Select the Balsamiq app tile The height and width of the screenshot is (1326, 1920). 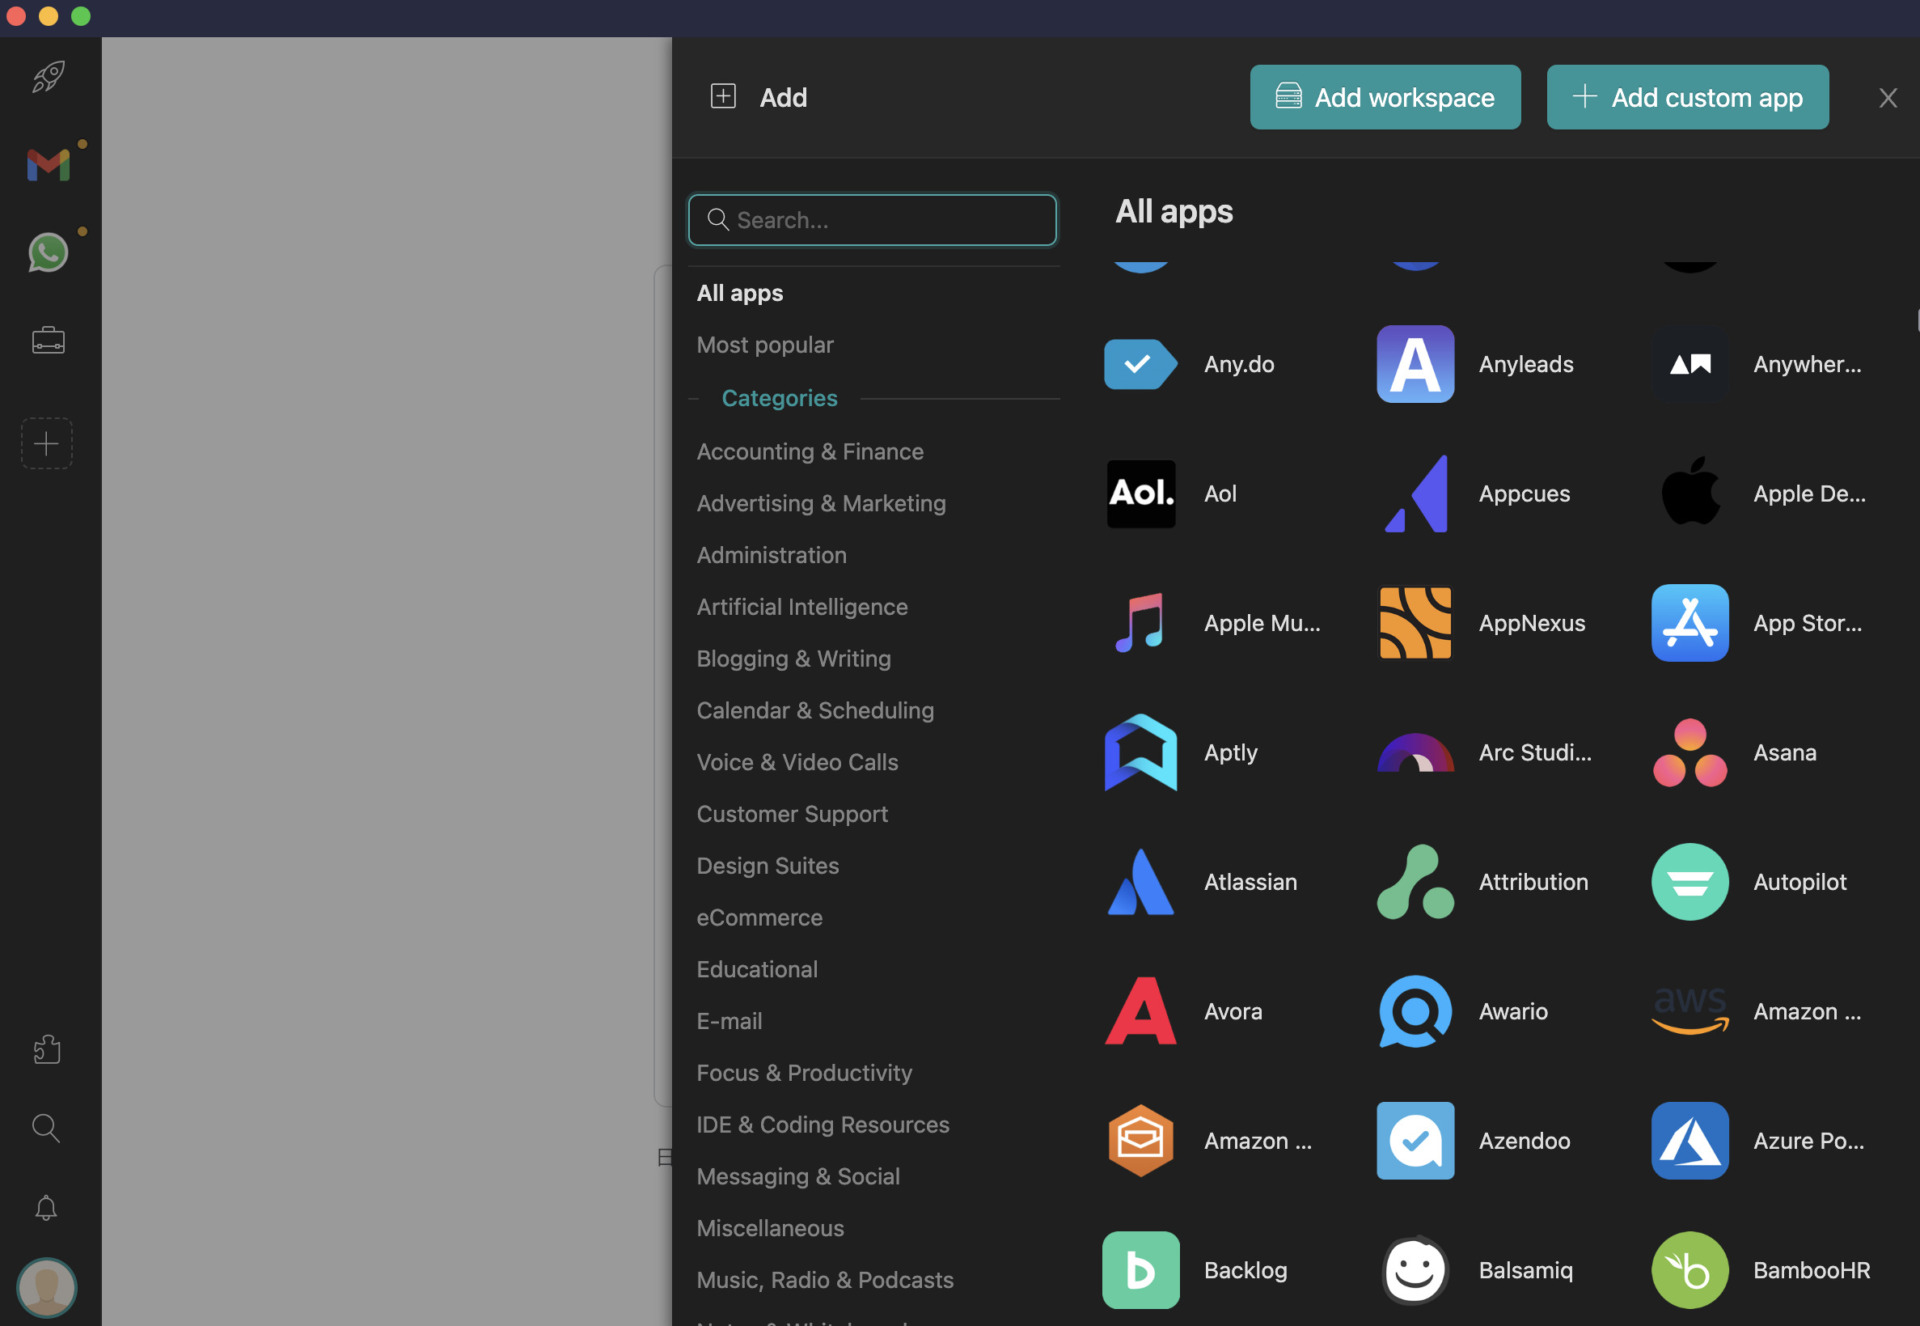point(1414,1270)
